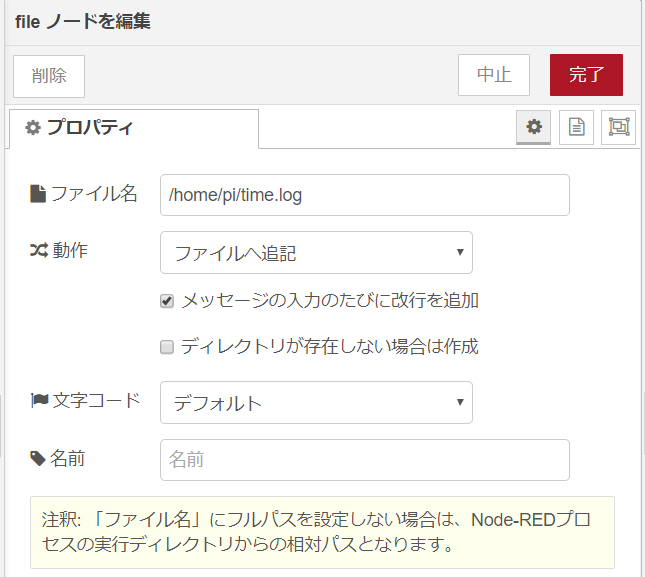Viewport: 645px width, 577px height.
Task: Click the flag icon beside 文字コード
Action: (39, 400)
